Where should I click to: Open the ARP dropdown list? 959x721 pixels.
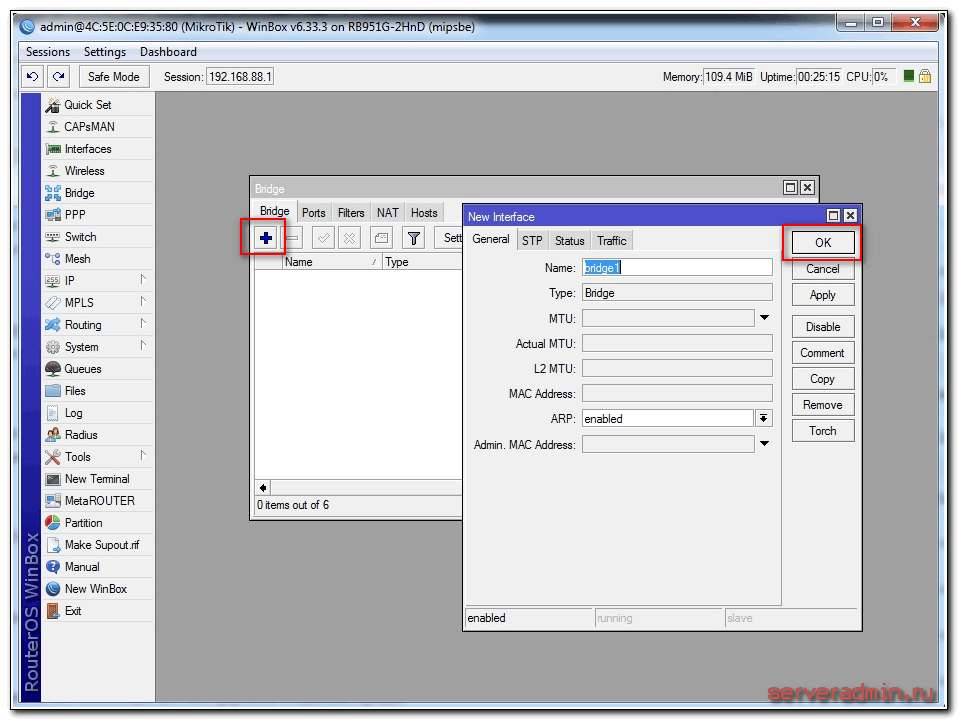click(x=764, y=419)
